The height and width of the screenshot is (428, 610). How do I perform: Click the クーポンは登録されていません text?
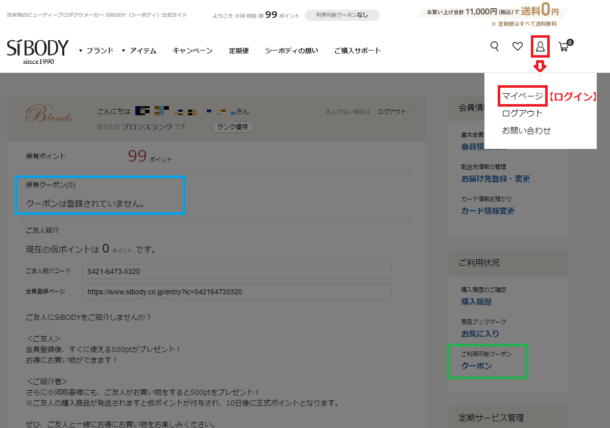tap(85, 203)
